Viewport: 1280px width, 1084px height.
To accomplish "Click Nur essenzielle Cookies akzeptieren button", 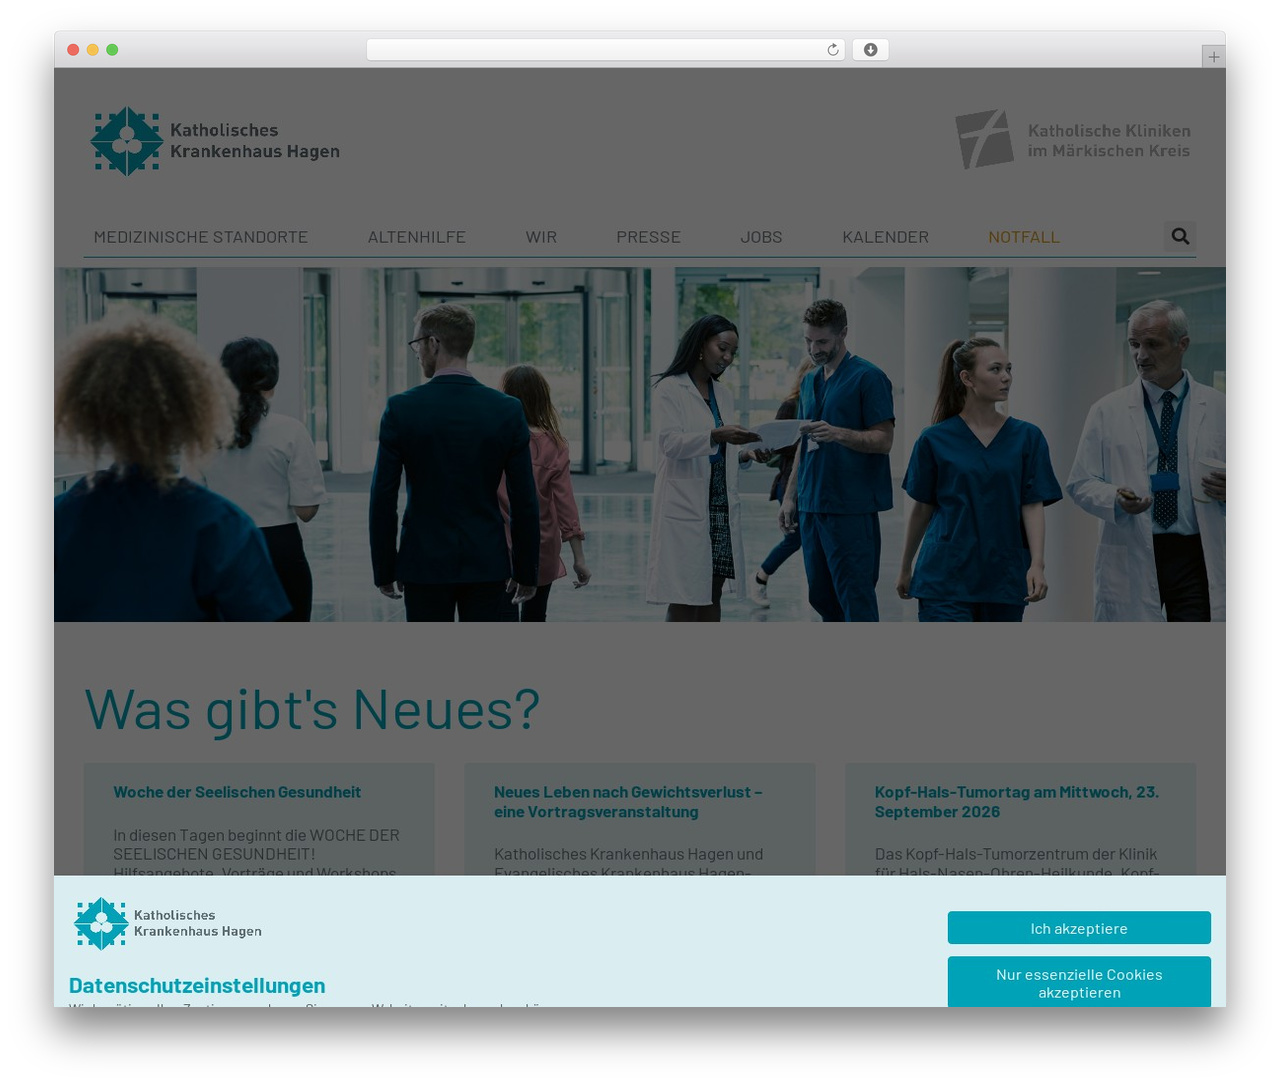I will tap(1079, 982).
